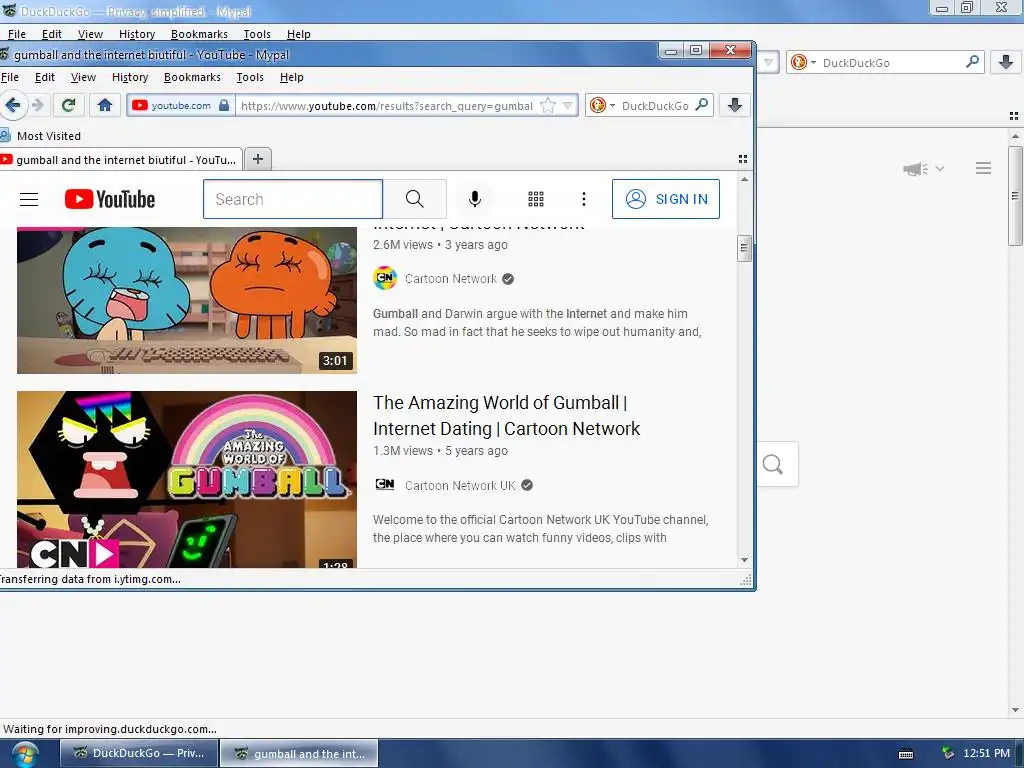The image size is (1024, 768).
Task: Click the taskbar on-screen keyboard icon
Action: pyautogui.click(x=906, y=754)
